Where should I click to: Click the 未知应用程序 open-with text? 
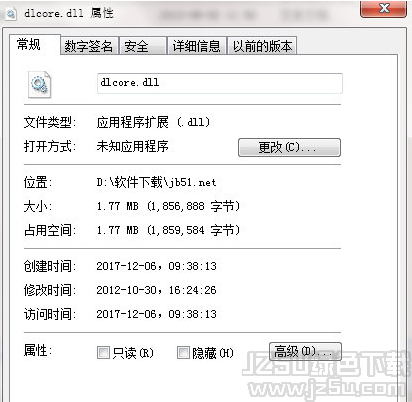tap(132, 146)
